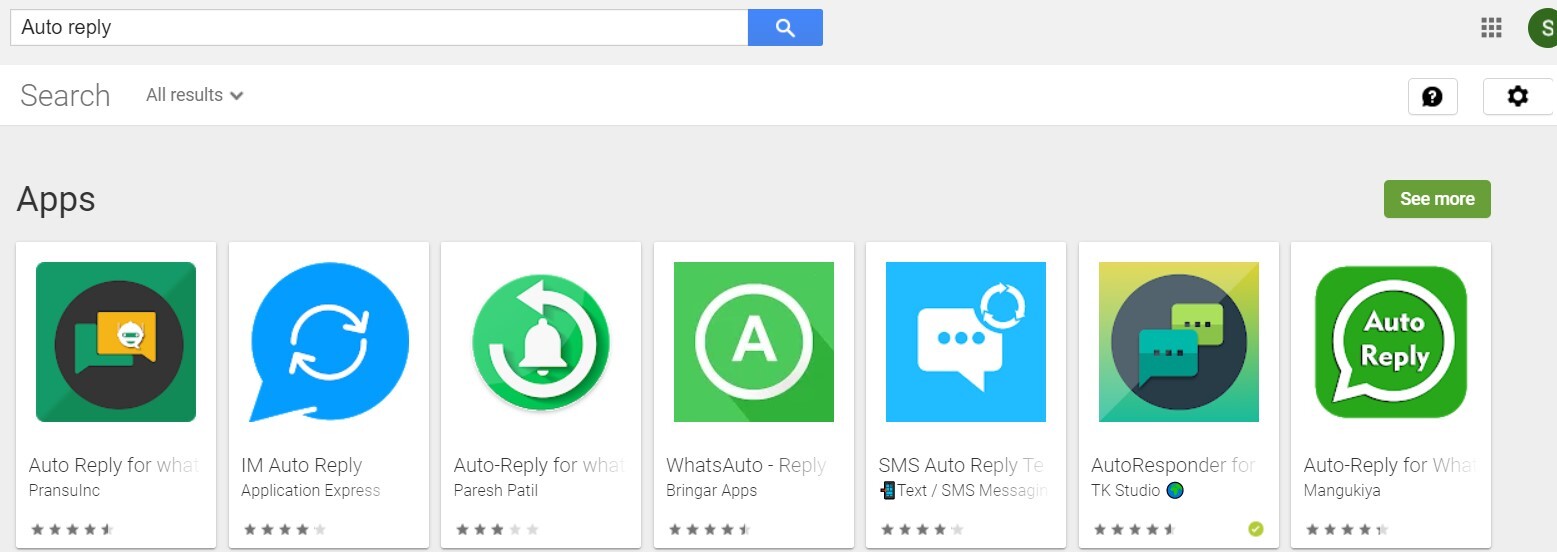This screenshot has width=1557, height=552.
Task: Open the IM Auto Reply app icon
Action: [x=329, y=342]
